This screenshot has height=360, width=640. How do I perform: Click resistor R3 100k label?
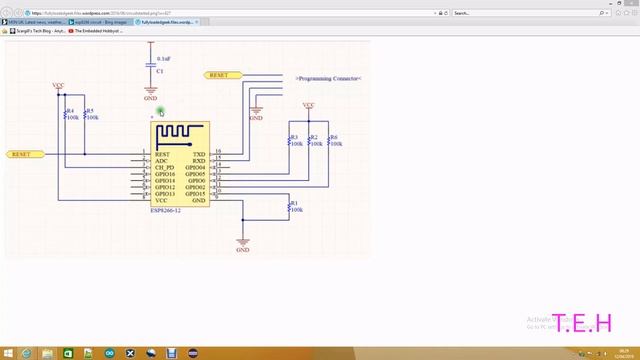[x=296, y=141]
